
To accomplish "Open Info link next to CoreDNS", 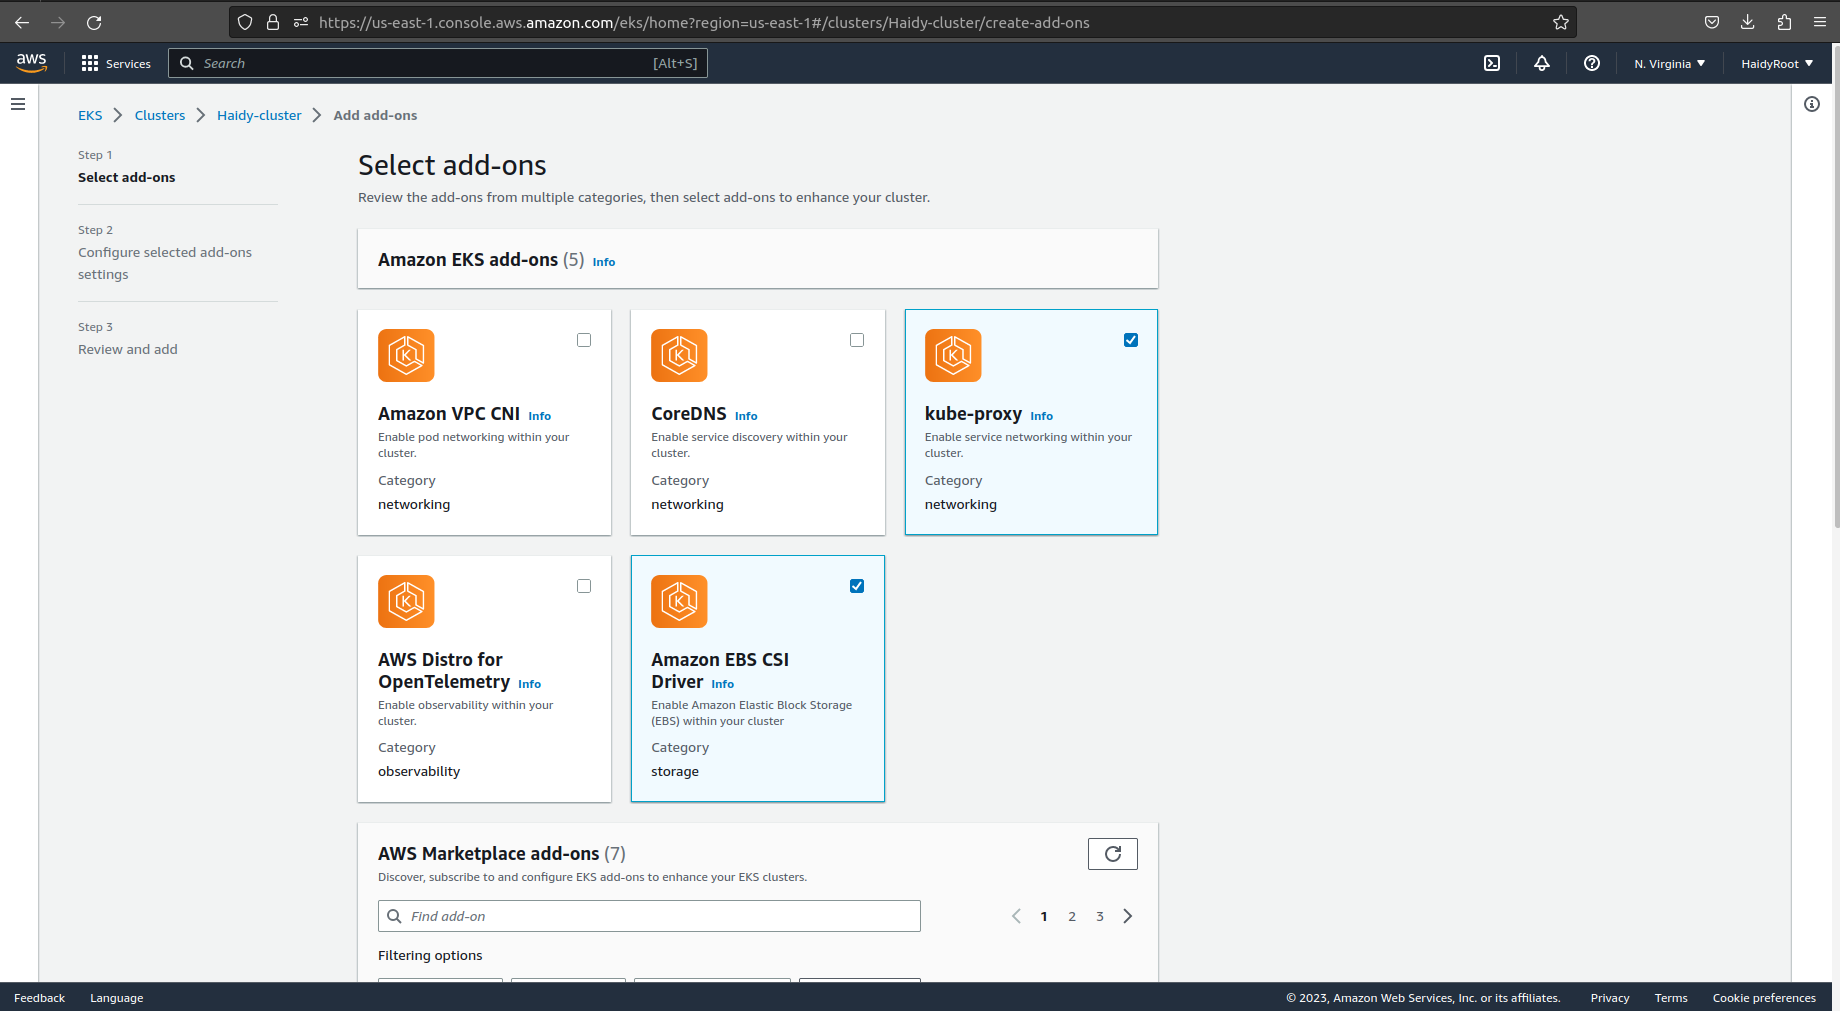I will (746, 416).
